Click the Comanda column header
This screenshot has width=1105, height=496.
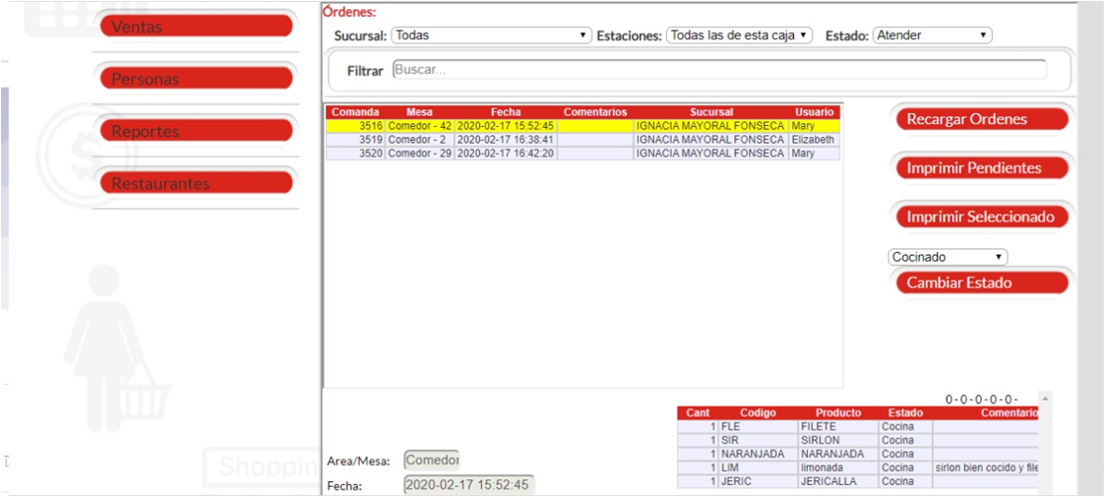(355, 112)
